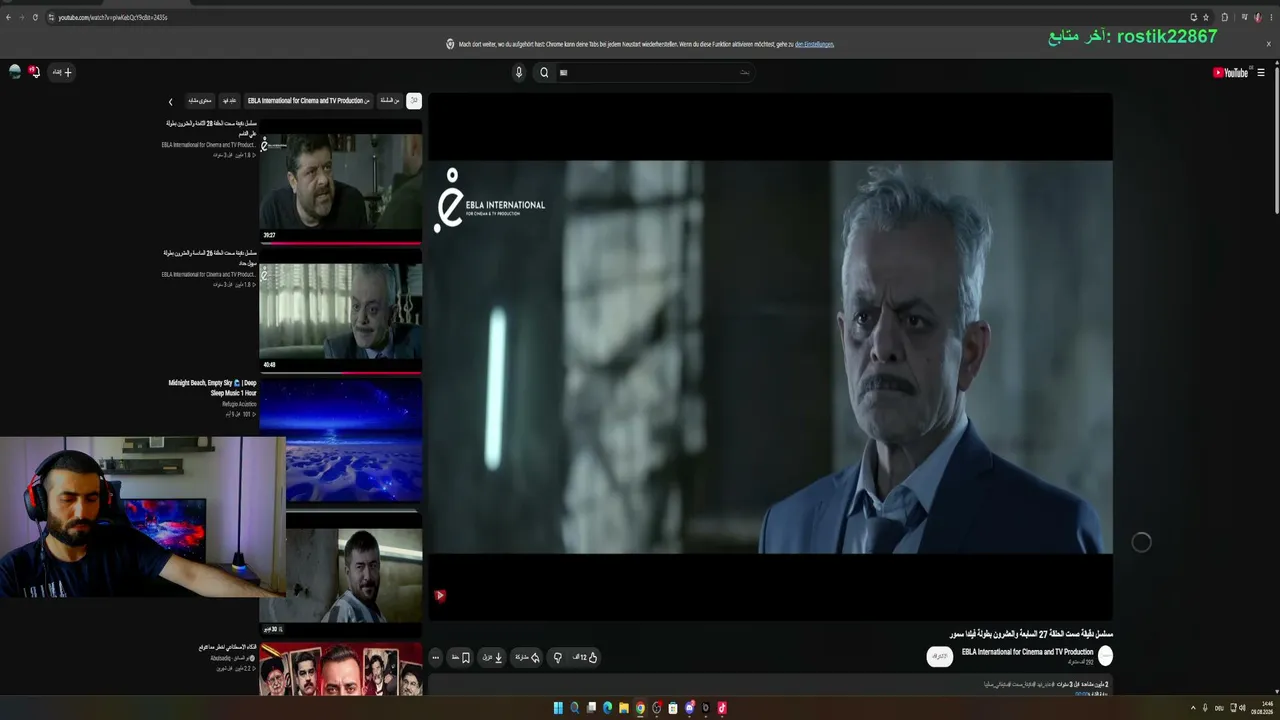Open the 'den Einstellungen' link in the infobar
Image resolution: width=1280 pixels, height=720 pixels.
[814, 44]
